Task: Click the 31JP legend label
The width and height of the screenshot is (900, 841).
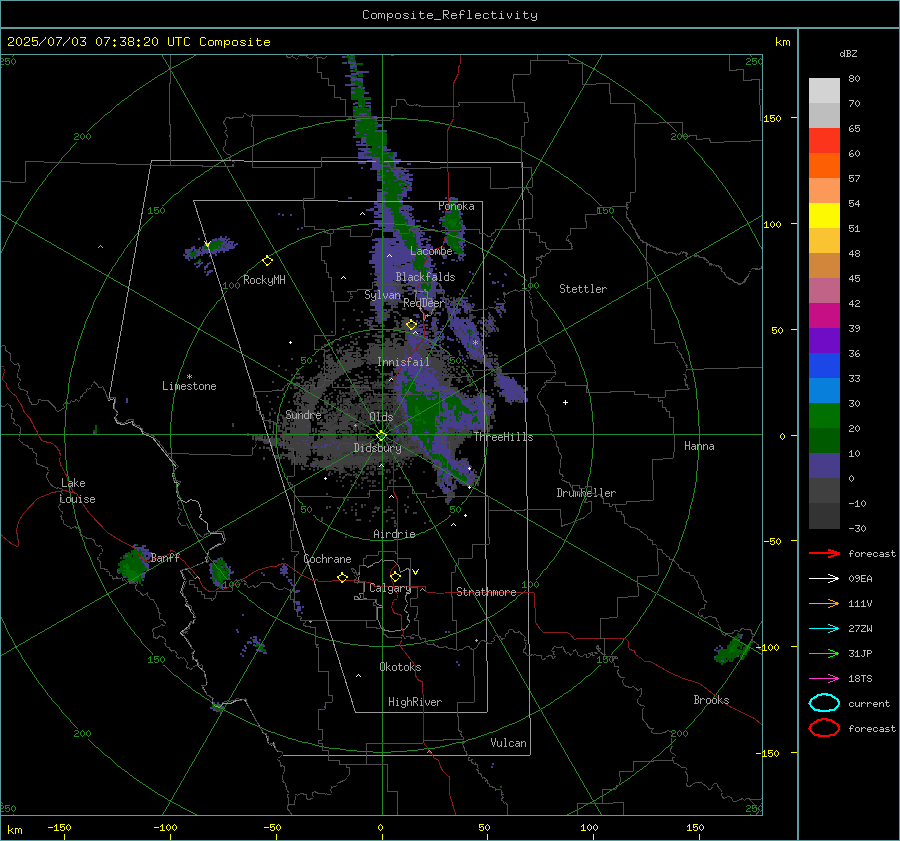Action: pos(860,653)
